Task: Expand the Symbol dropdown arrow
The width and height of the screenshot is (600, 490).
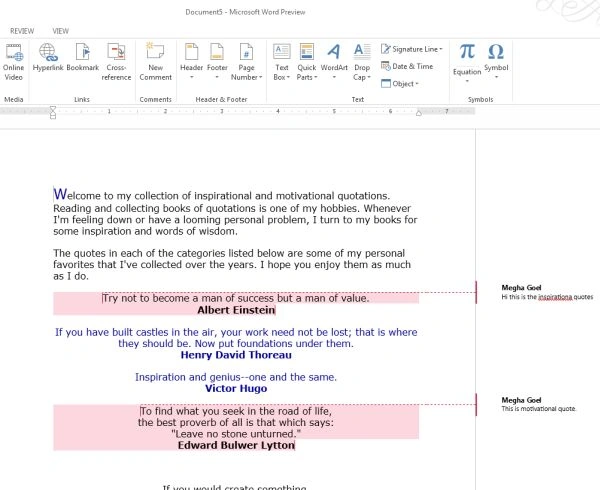Action: click(x=496, y=77)
